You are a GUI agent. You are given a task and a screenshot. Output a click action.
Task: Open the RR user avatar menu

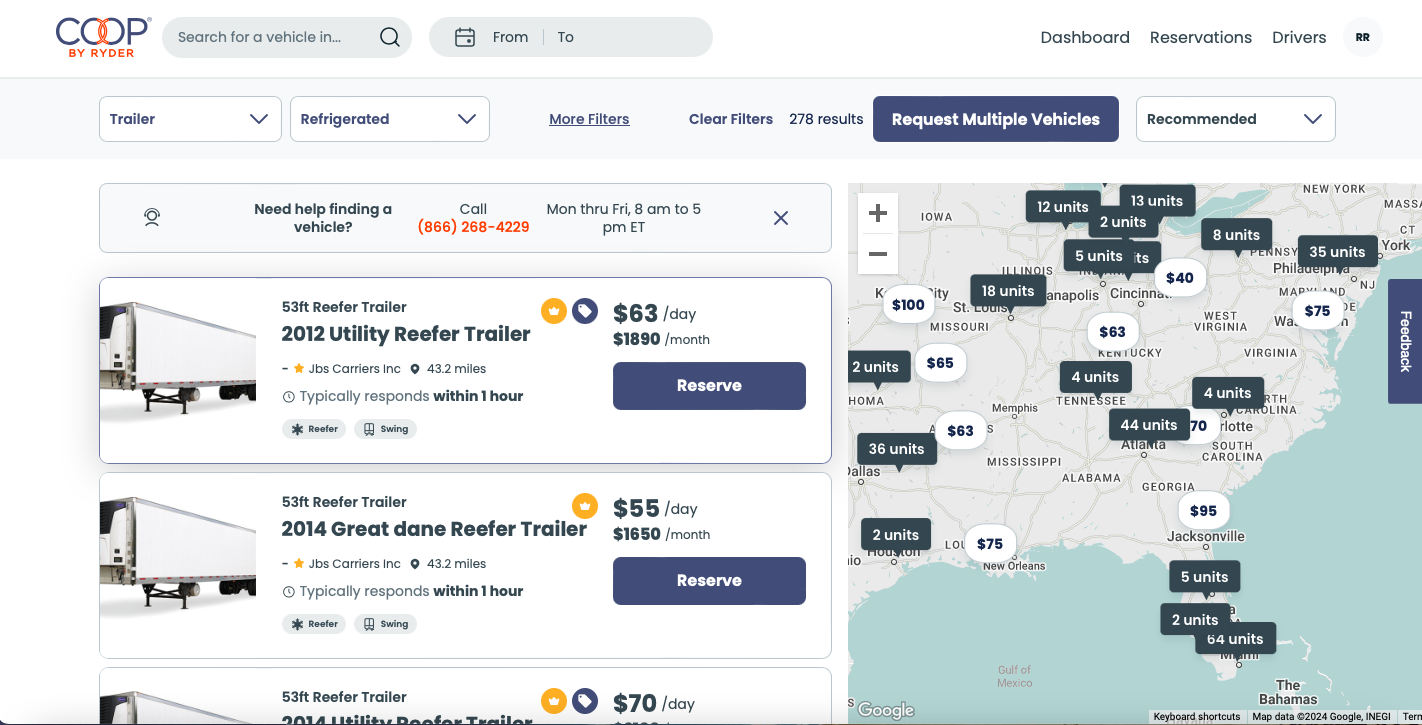pos(1362,37)
